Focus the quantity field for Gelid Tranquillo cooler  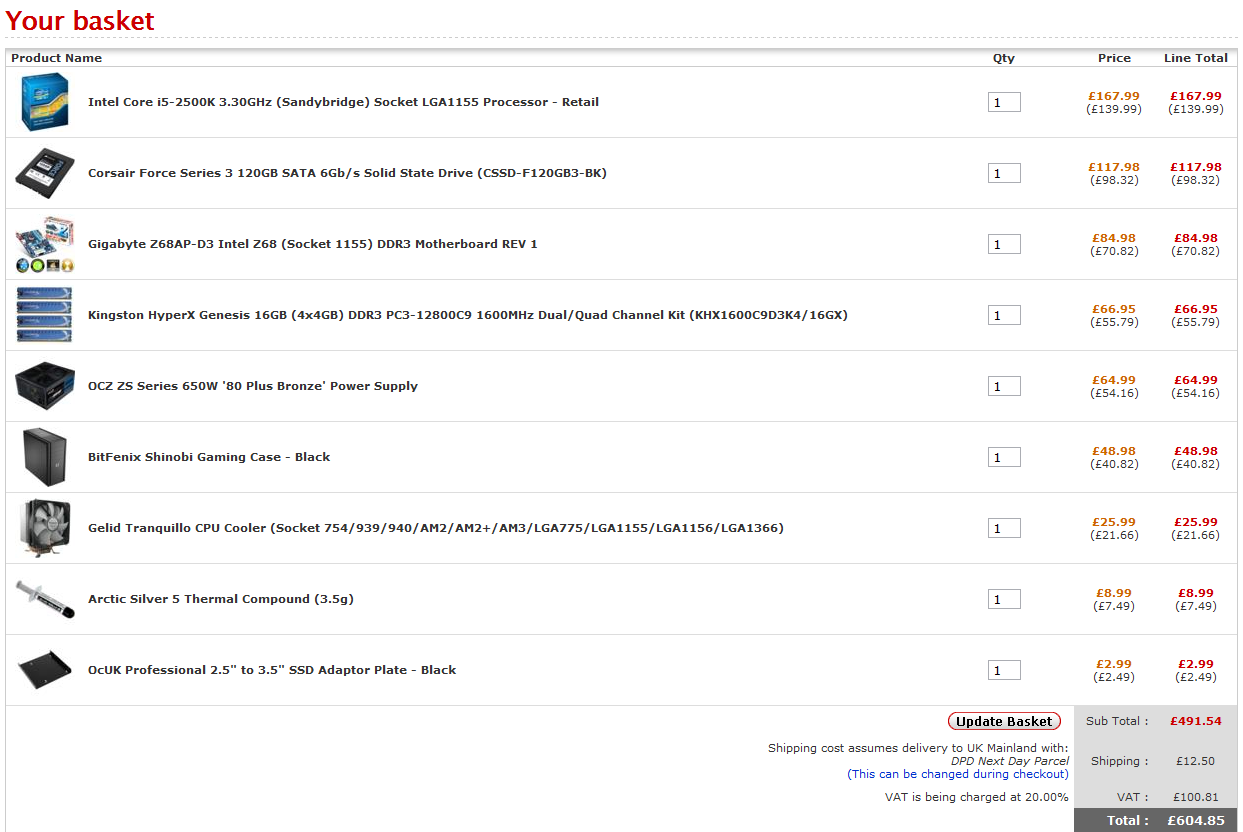coord(1004,528)
